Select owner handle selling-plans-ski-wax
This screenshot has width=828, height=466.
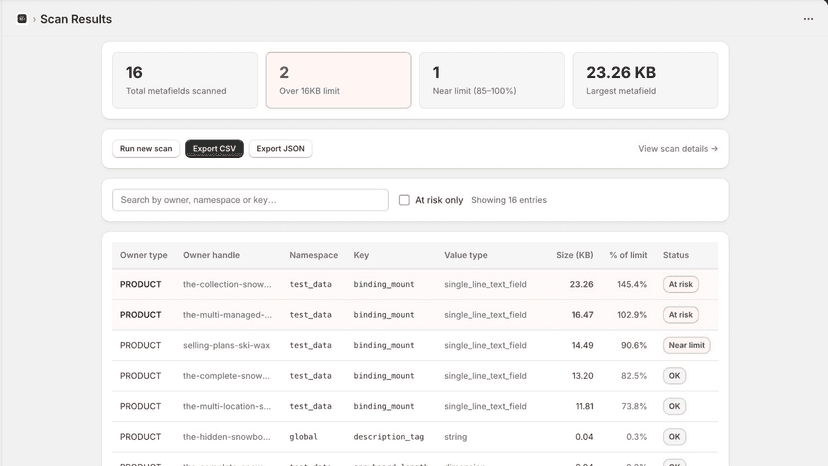(227, 346)
